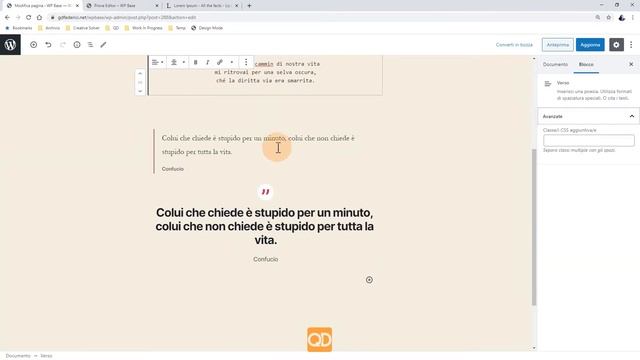Collapse the Avanzate panel
Image resolution: width=640 pixels, height=360 pixels.
[x=589, y=116]
